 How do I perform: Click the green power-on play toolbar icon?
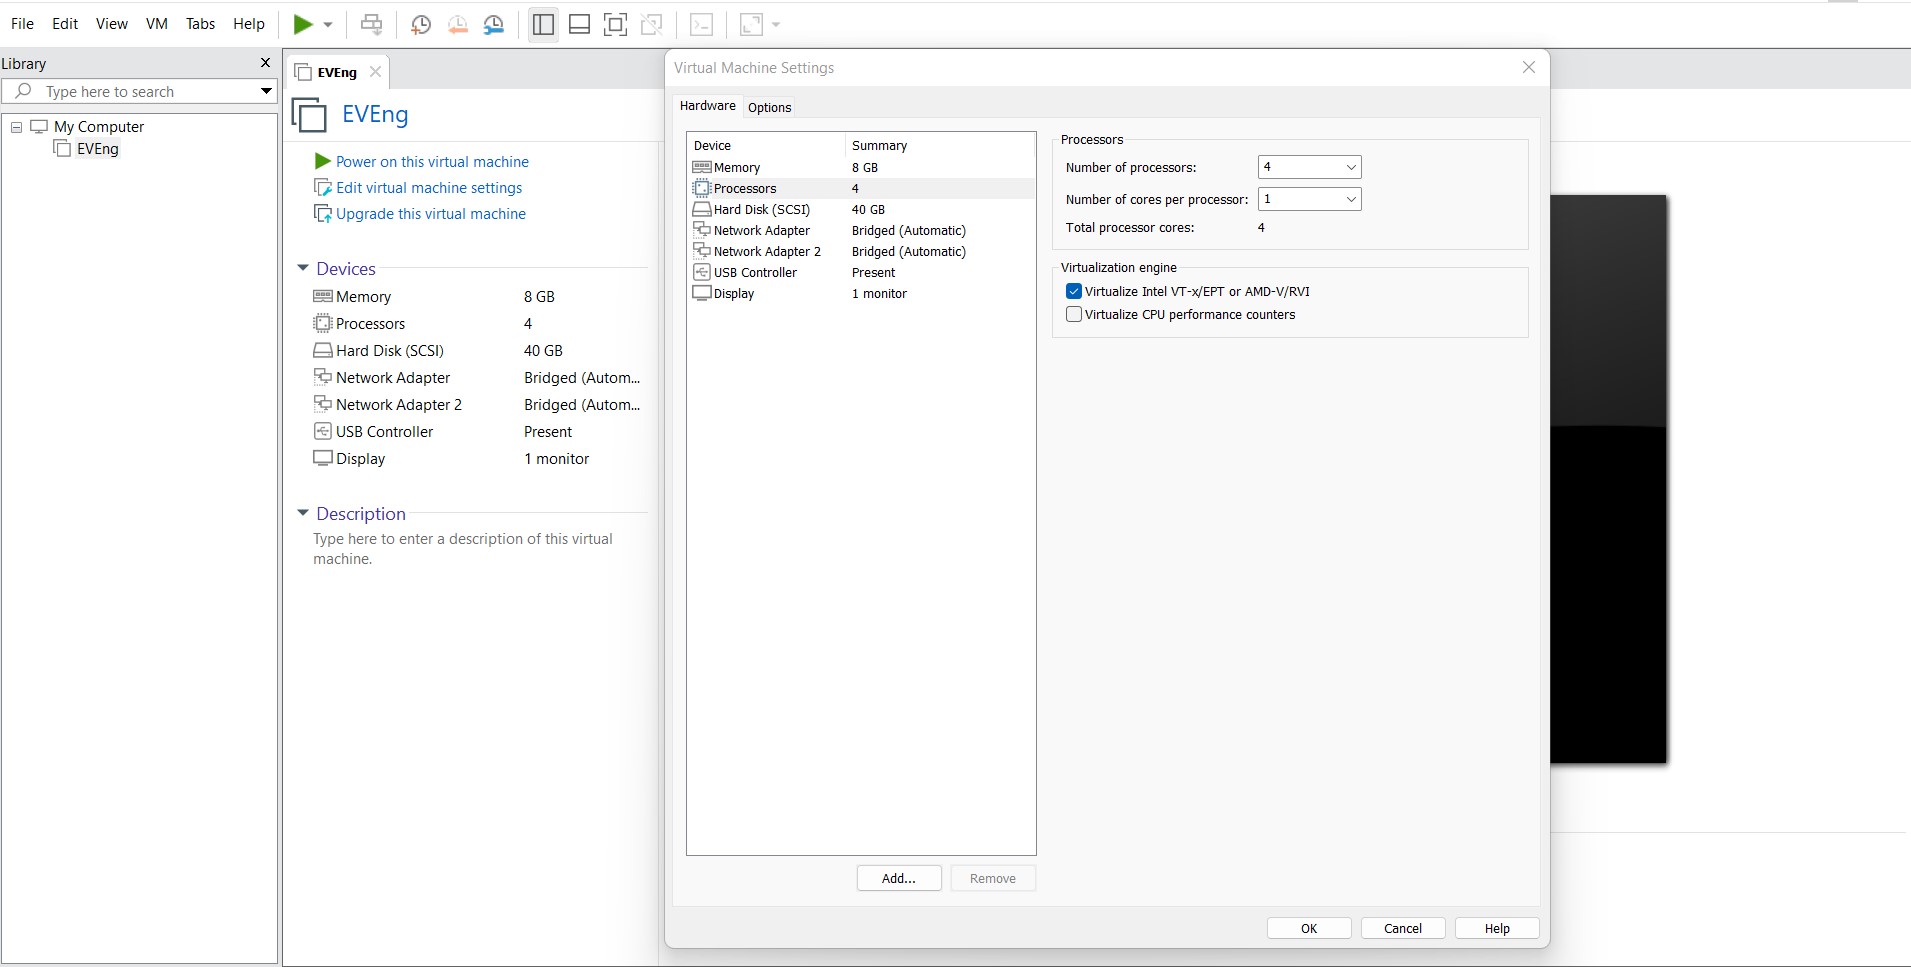[303, 24]
